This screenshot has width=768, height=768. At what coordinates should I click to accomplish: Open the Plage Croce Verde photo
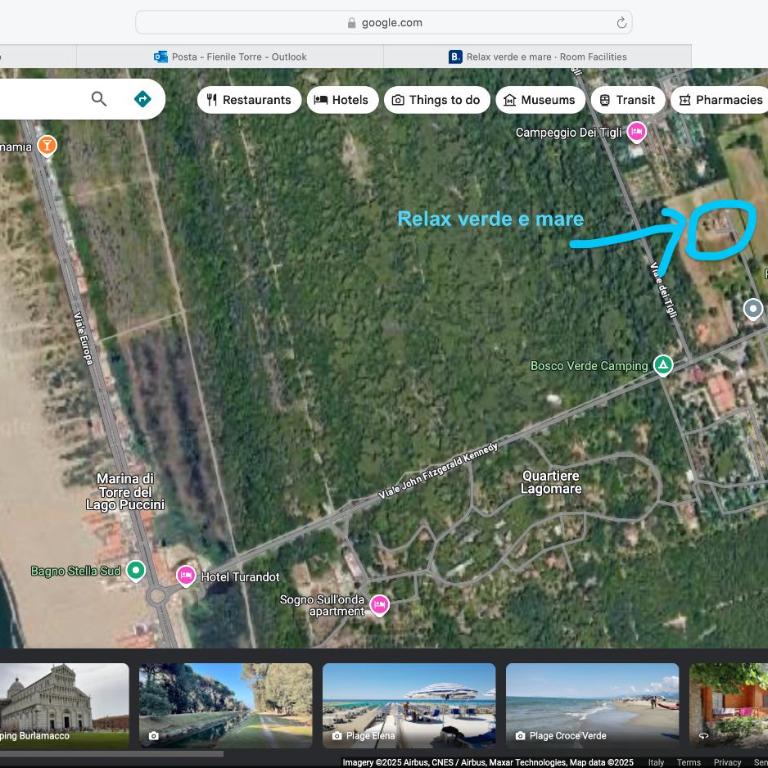(592, 705)
